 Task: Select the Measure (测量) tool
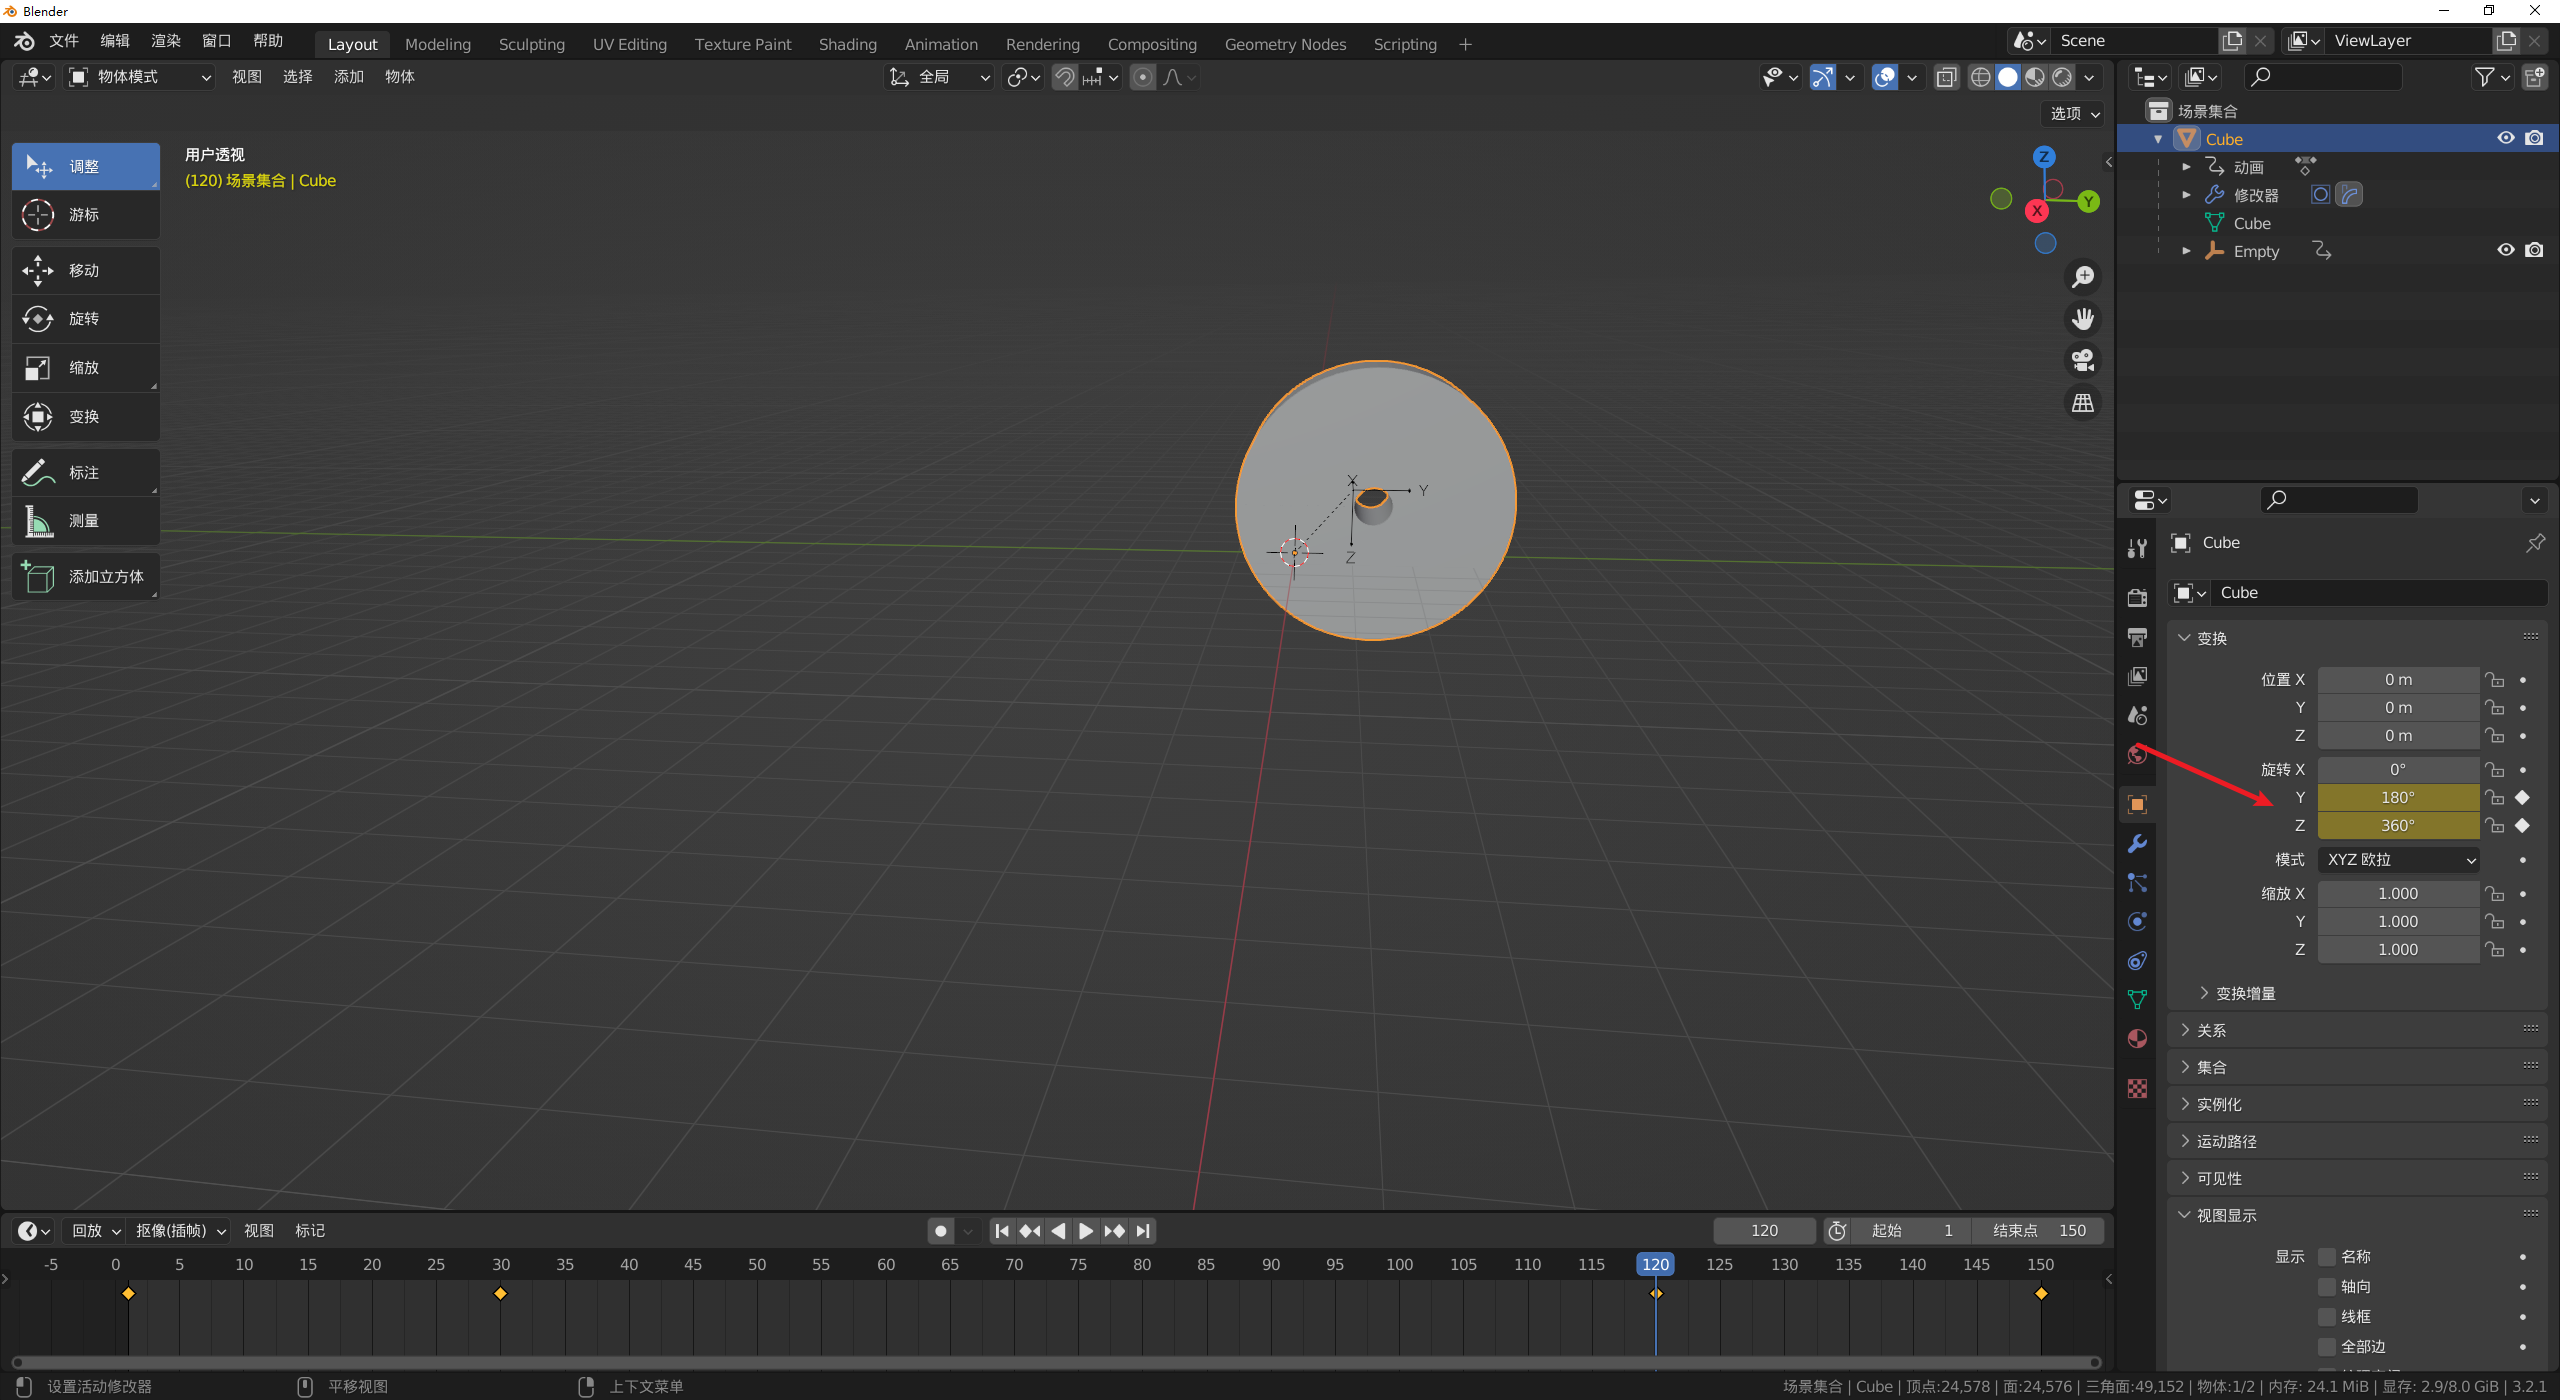pyautogui.click(x=85, y=521)
